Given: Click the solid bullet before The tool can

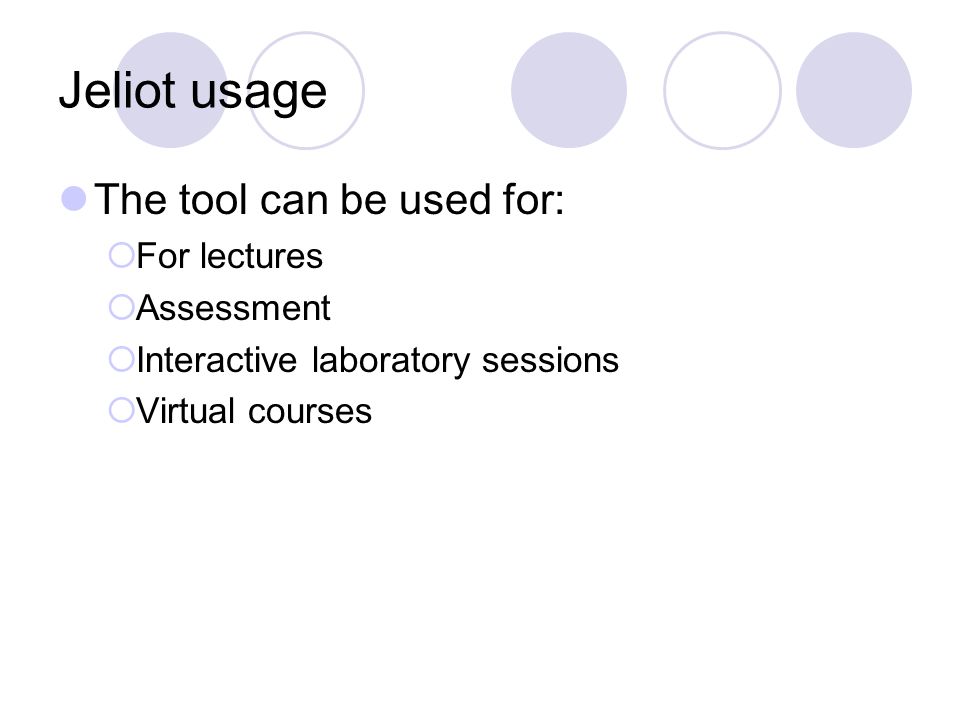Looking at the screenshot, I should [x=74, y=199].
